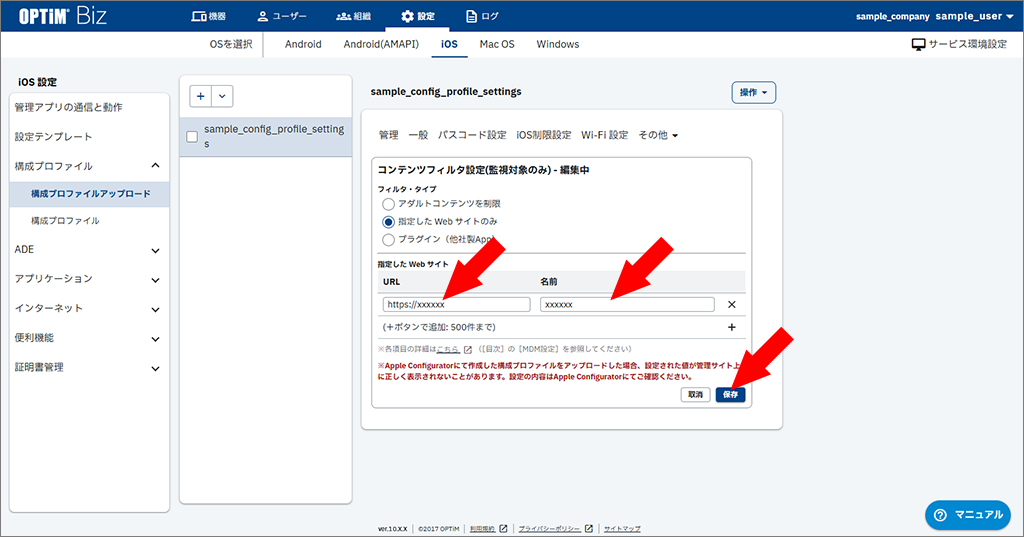
Task: Click the 取消 cancel button
Action: [x=696, y=395]
